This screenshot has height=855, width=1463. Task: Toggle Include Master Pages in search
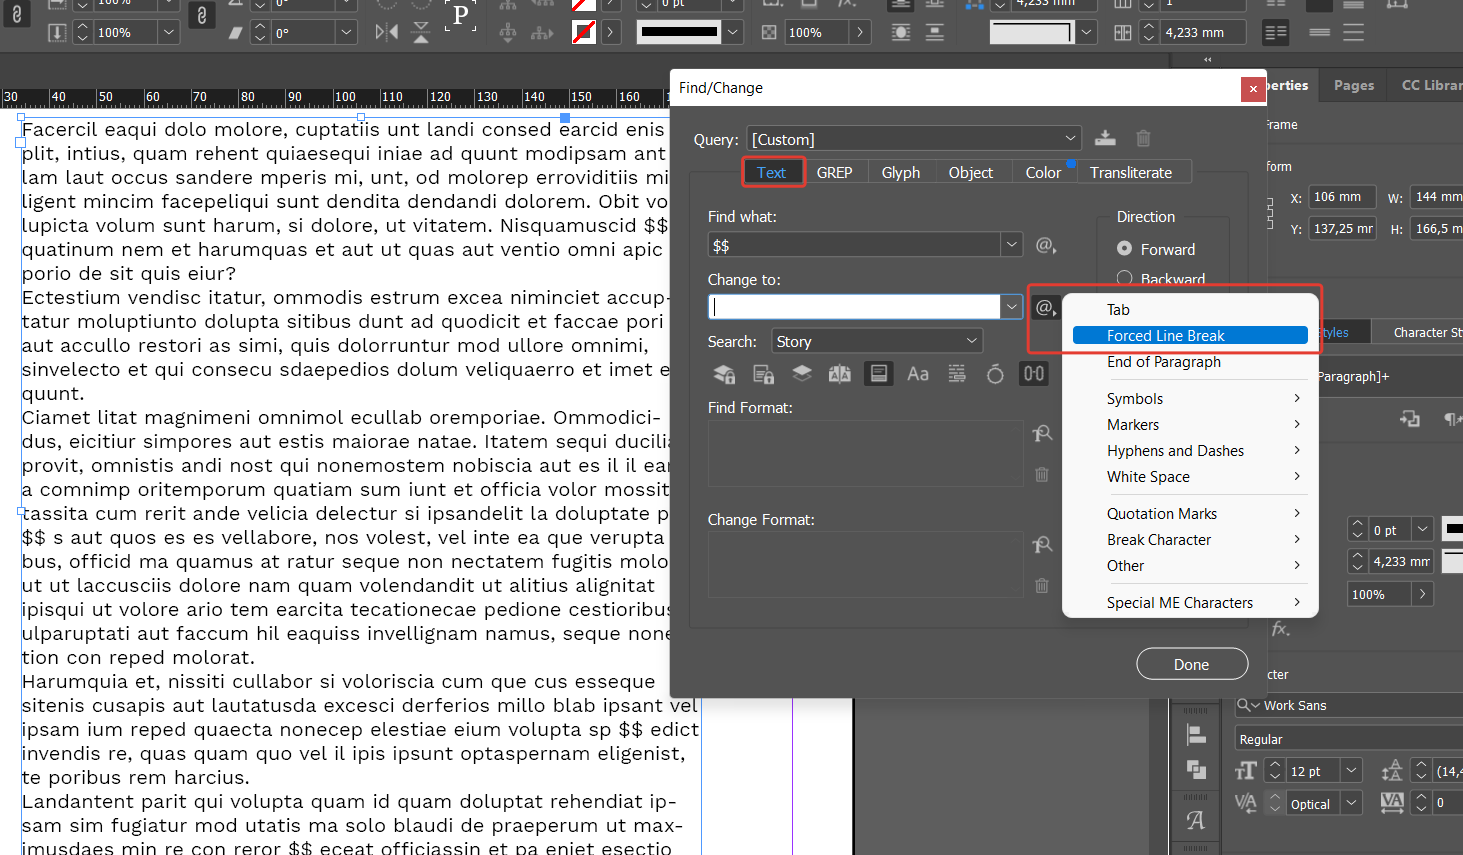tap(839, 373)
